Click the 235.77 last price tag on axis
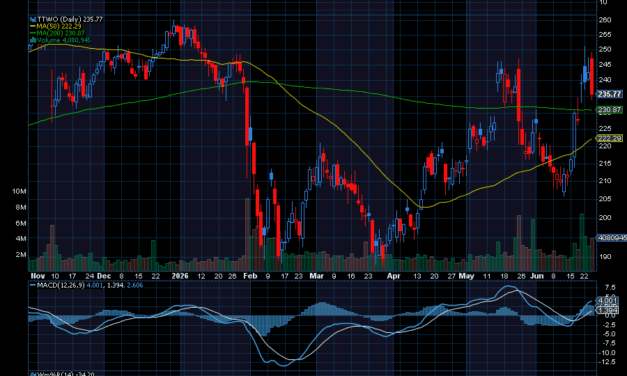627x376 pixels. pos(609,94)
